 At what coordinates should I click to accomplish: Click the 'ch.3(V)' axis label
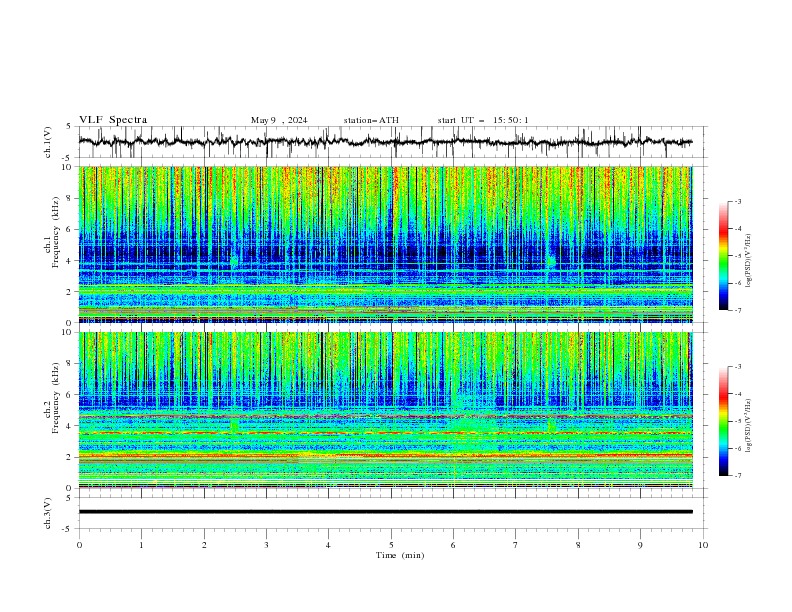coord(48,513)
